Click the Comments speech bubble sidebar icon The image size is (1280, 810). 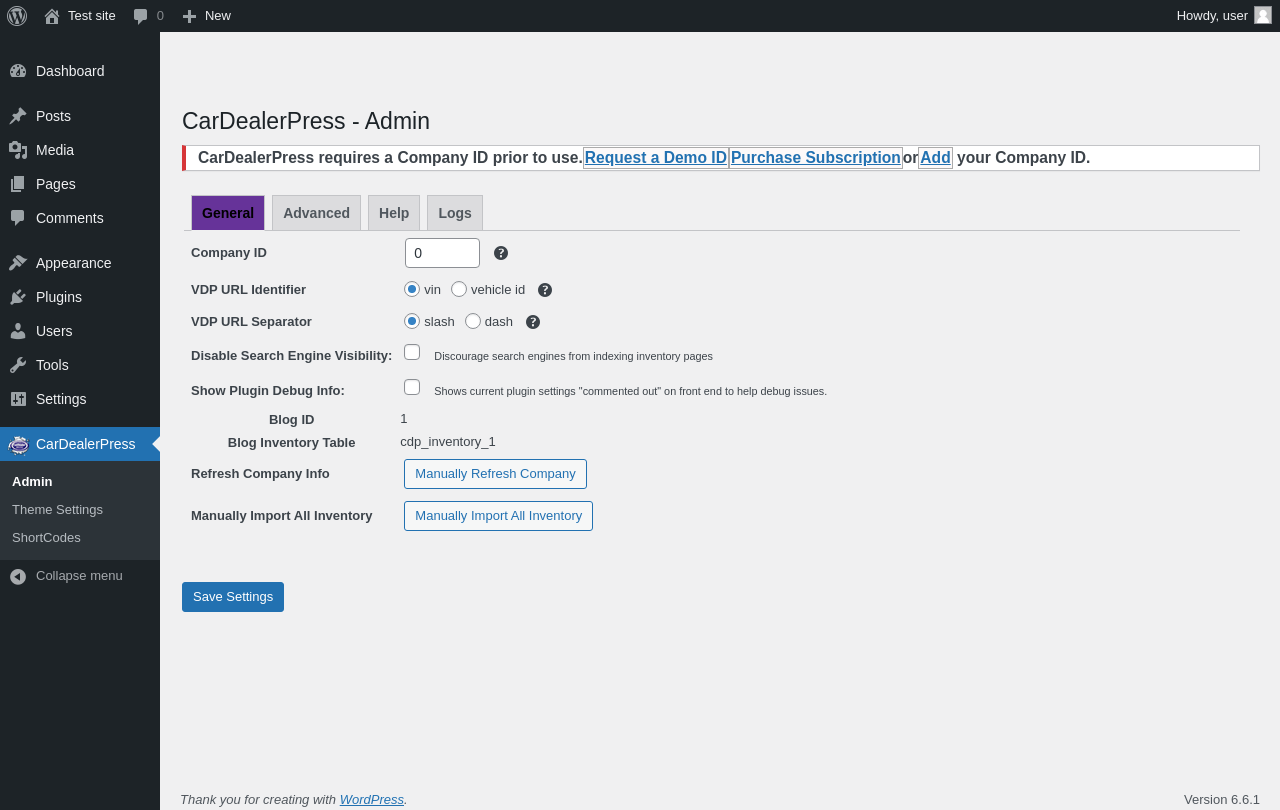pyautogui.click(x=18, y=218)
